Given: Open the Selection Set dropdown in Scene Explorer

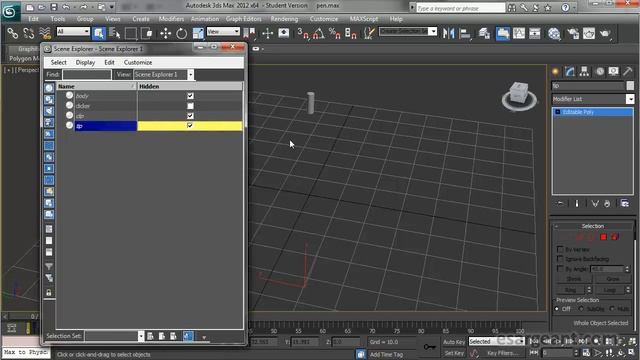Looking at the screenshot, I should point(141,336).
